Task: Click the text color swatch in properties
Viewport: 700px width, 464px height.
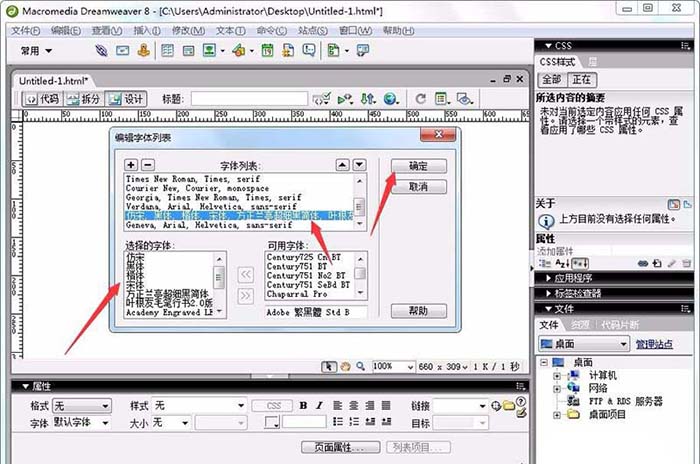Action: (x=272, y=422)
